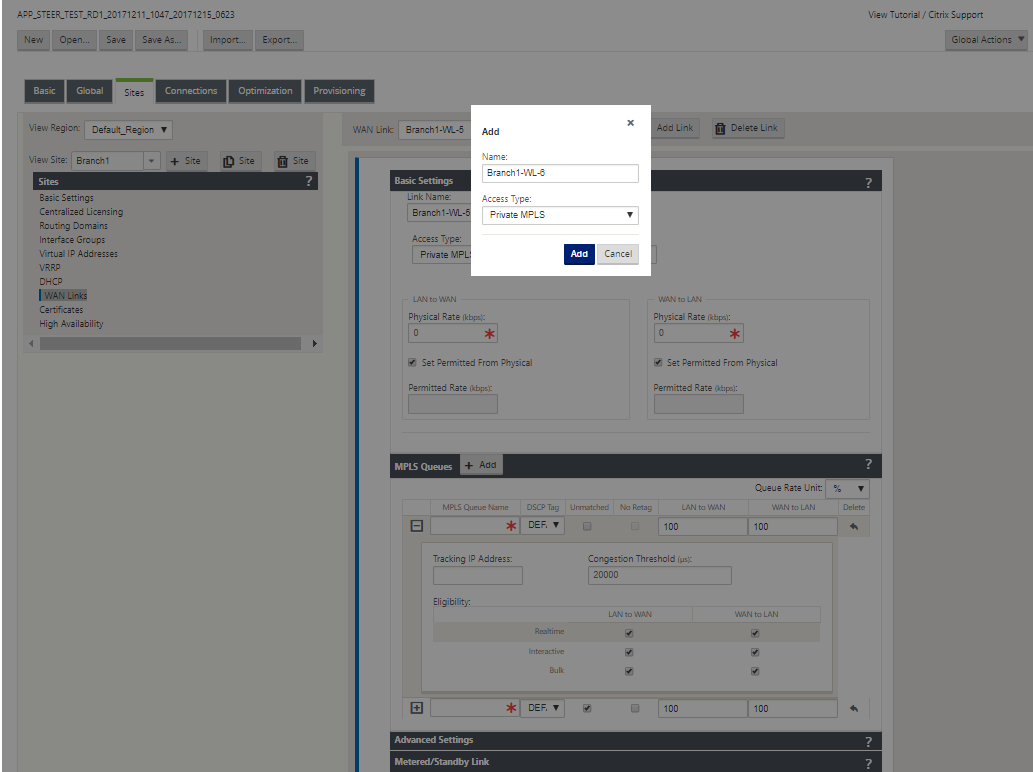Click the delete Site trash icon
Screen dimensions: 1033x772
pos(283,161)
